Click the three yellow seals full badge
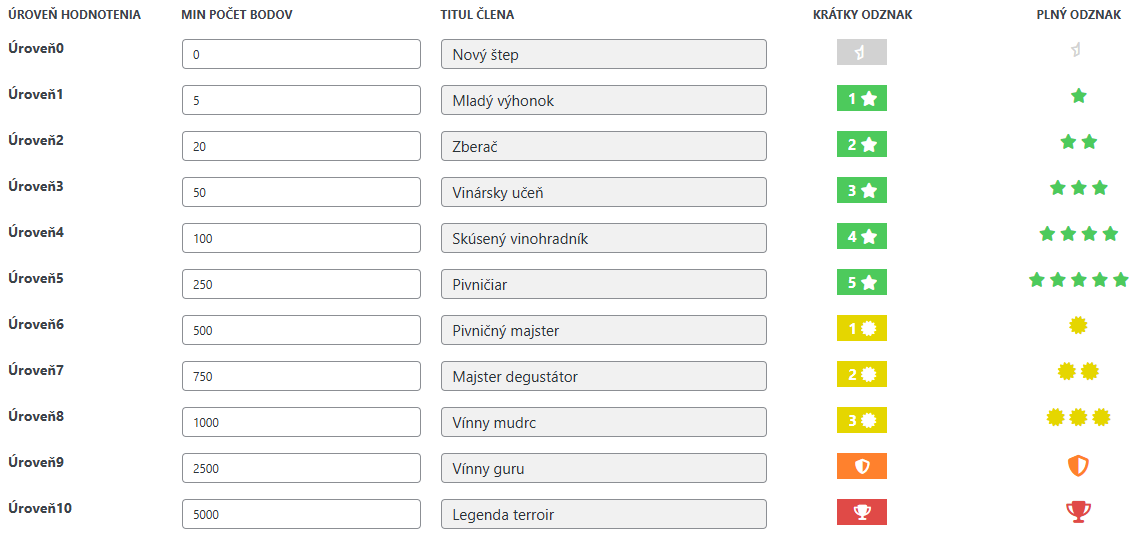Viewport: 1134px width, 533px height. [1078, 417]
